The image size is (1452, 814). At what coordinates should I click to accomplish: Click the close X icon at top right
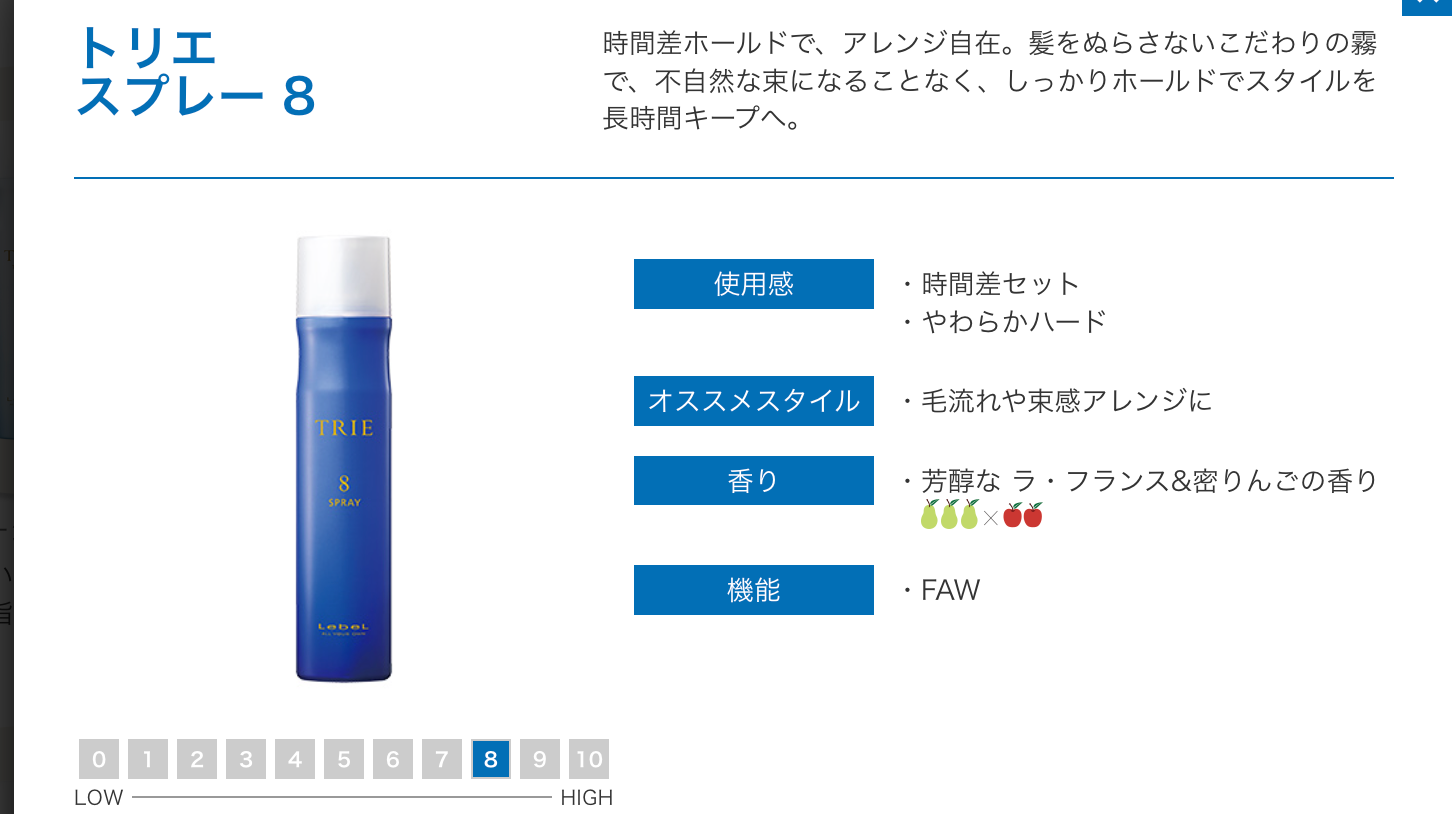[1427, 6]
